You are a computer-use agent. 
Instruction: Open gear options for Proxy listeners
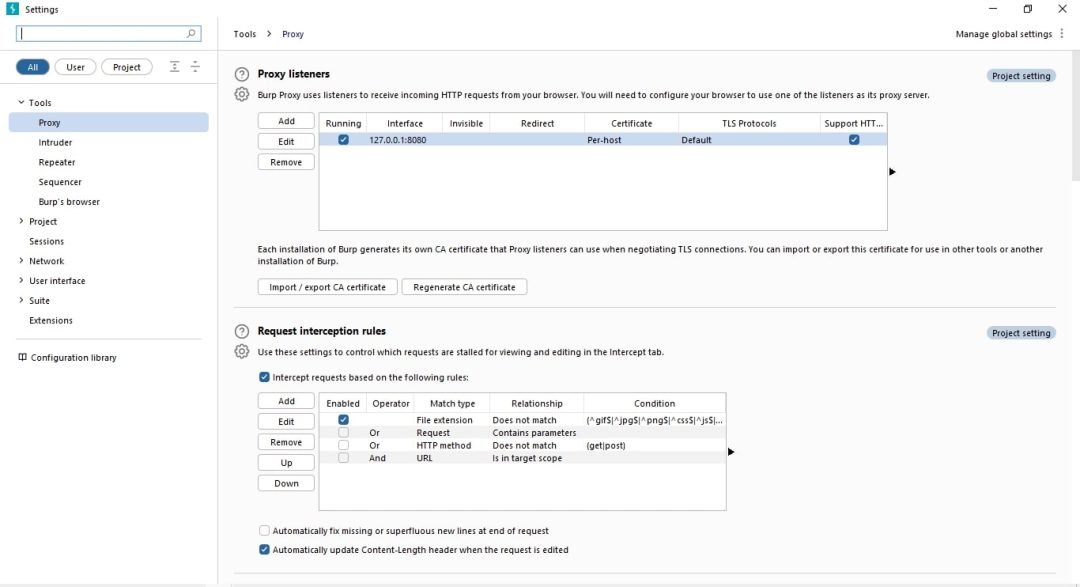point(242,94)
